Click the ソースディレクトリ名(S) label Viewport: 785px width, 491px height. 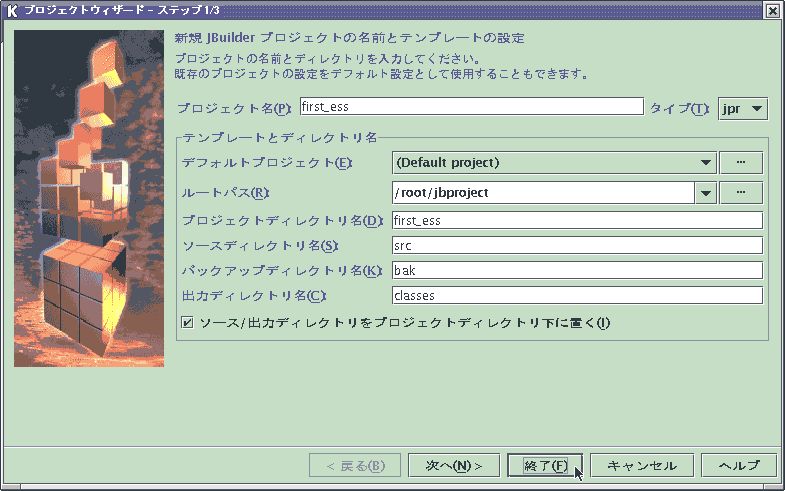[260, 246]
